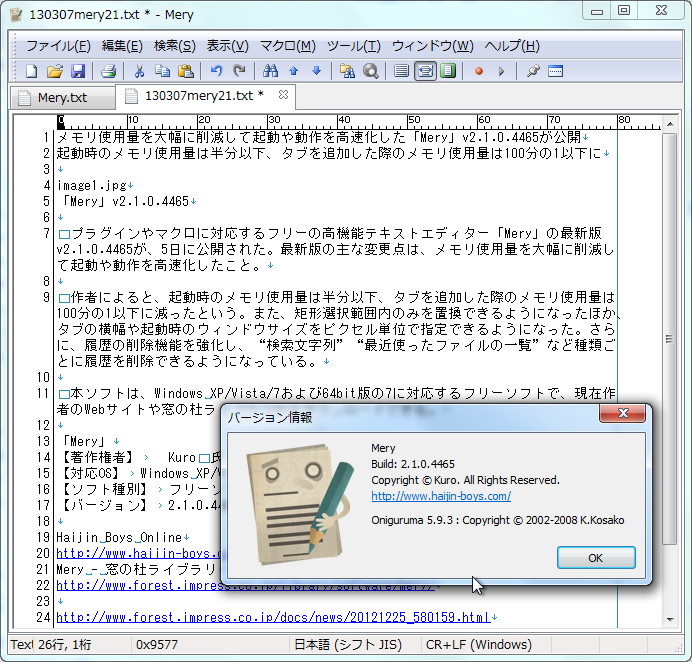Save the document with floppy icon
The width and height of the screenshot is (692, 662).
point(78,71)
